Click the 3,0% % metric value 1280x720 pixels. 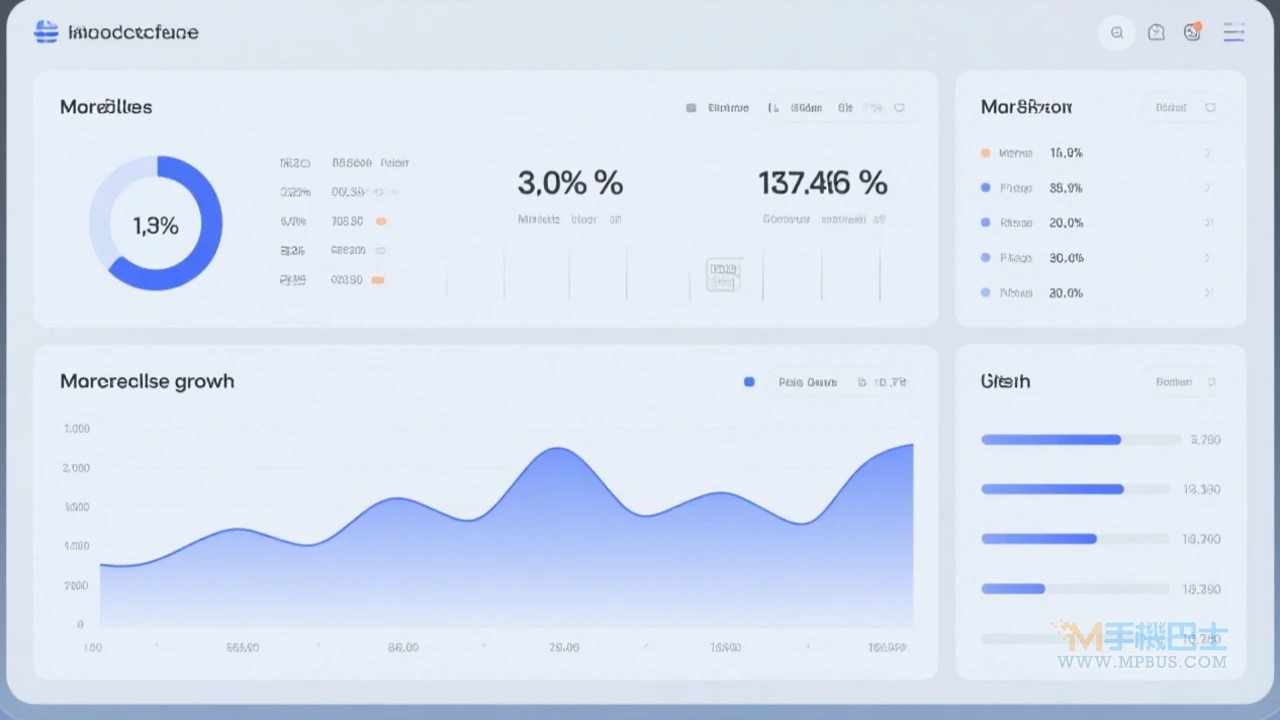point(570,183)
